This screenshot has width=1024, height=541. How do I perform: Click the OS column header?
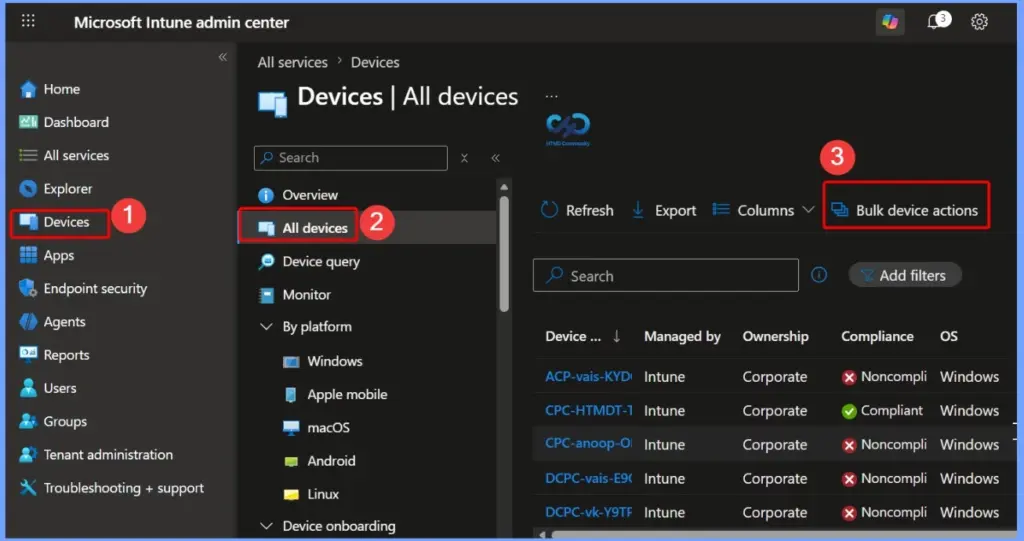(948, 336)
